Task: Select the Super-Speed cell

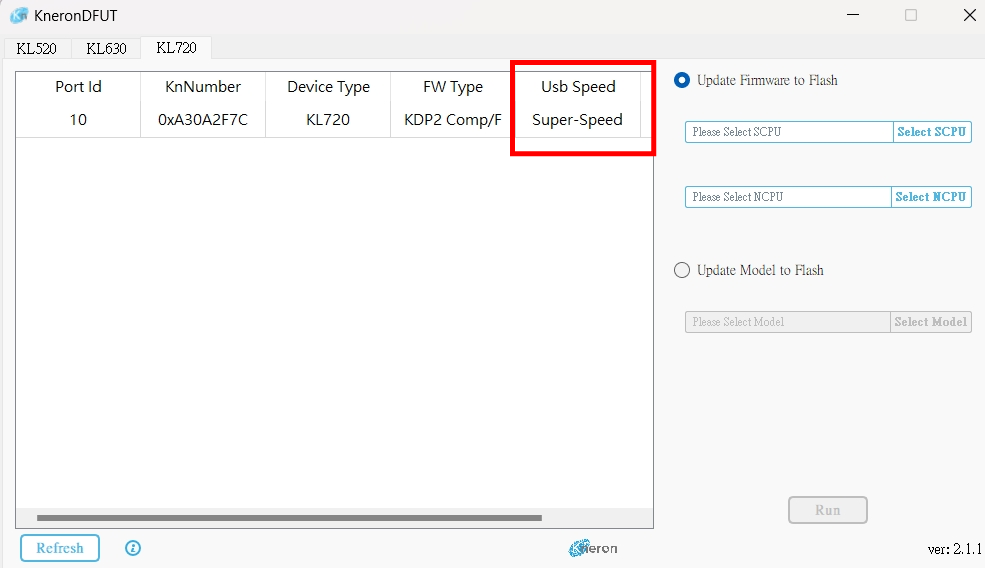Action: pyautogui.click(x=578, y=119)
